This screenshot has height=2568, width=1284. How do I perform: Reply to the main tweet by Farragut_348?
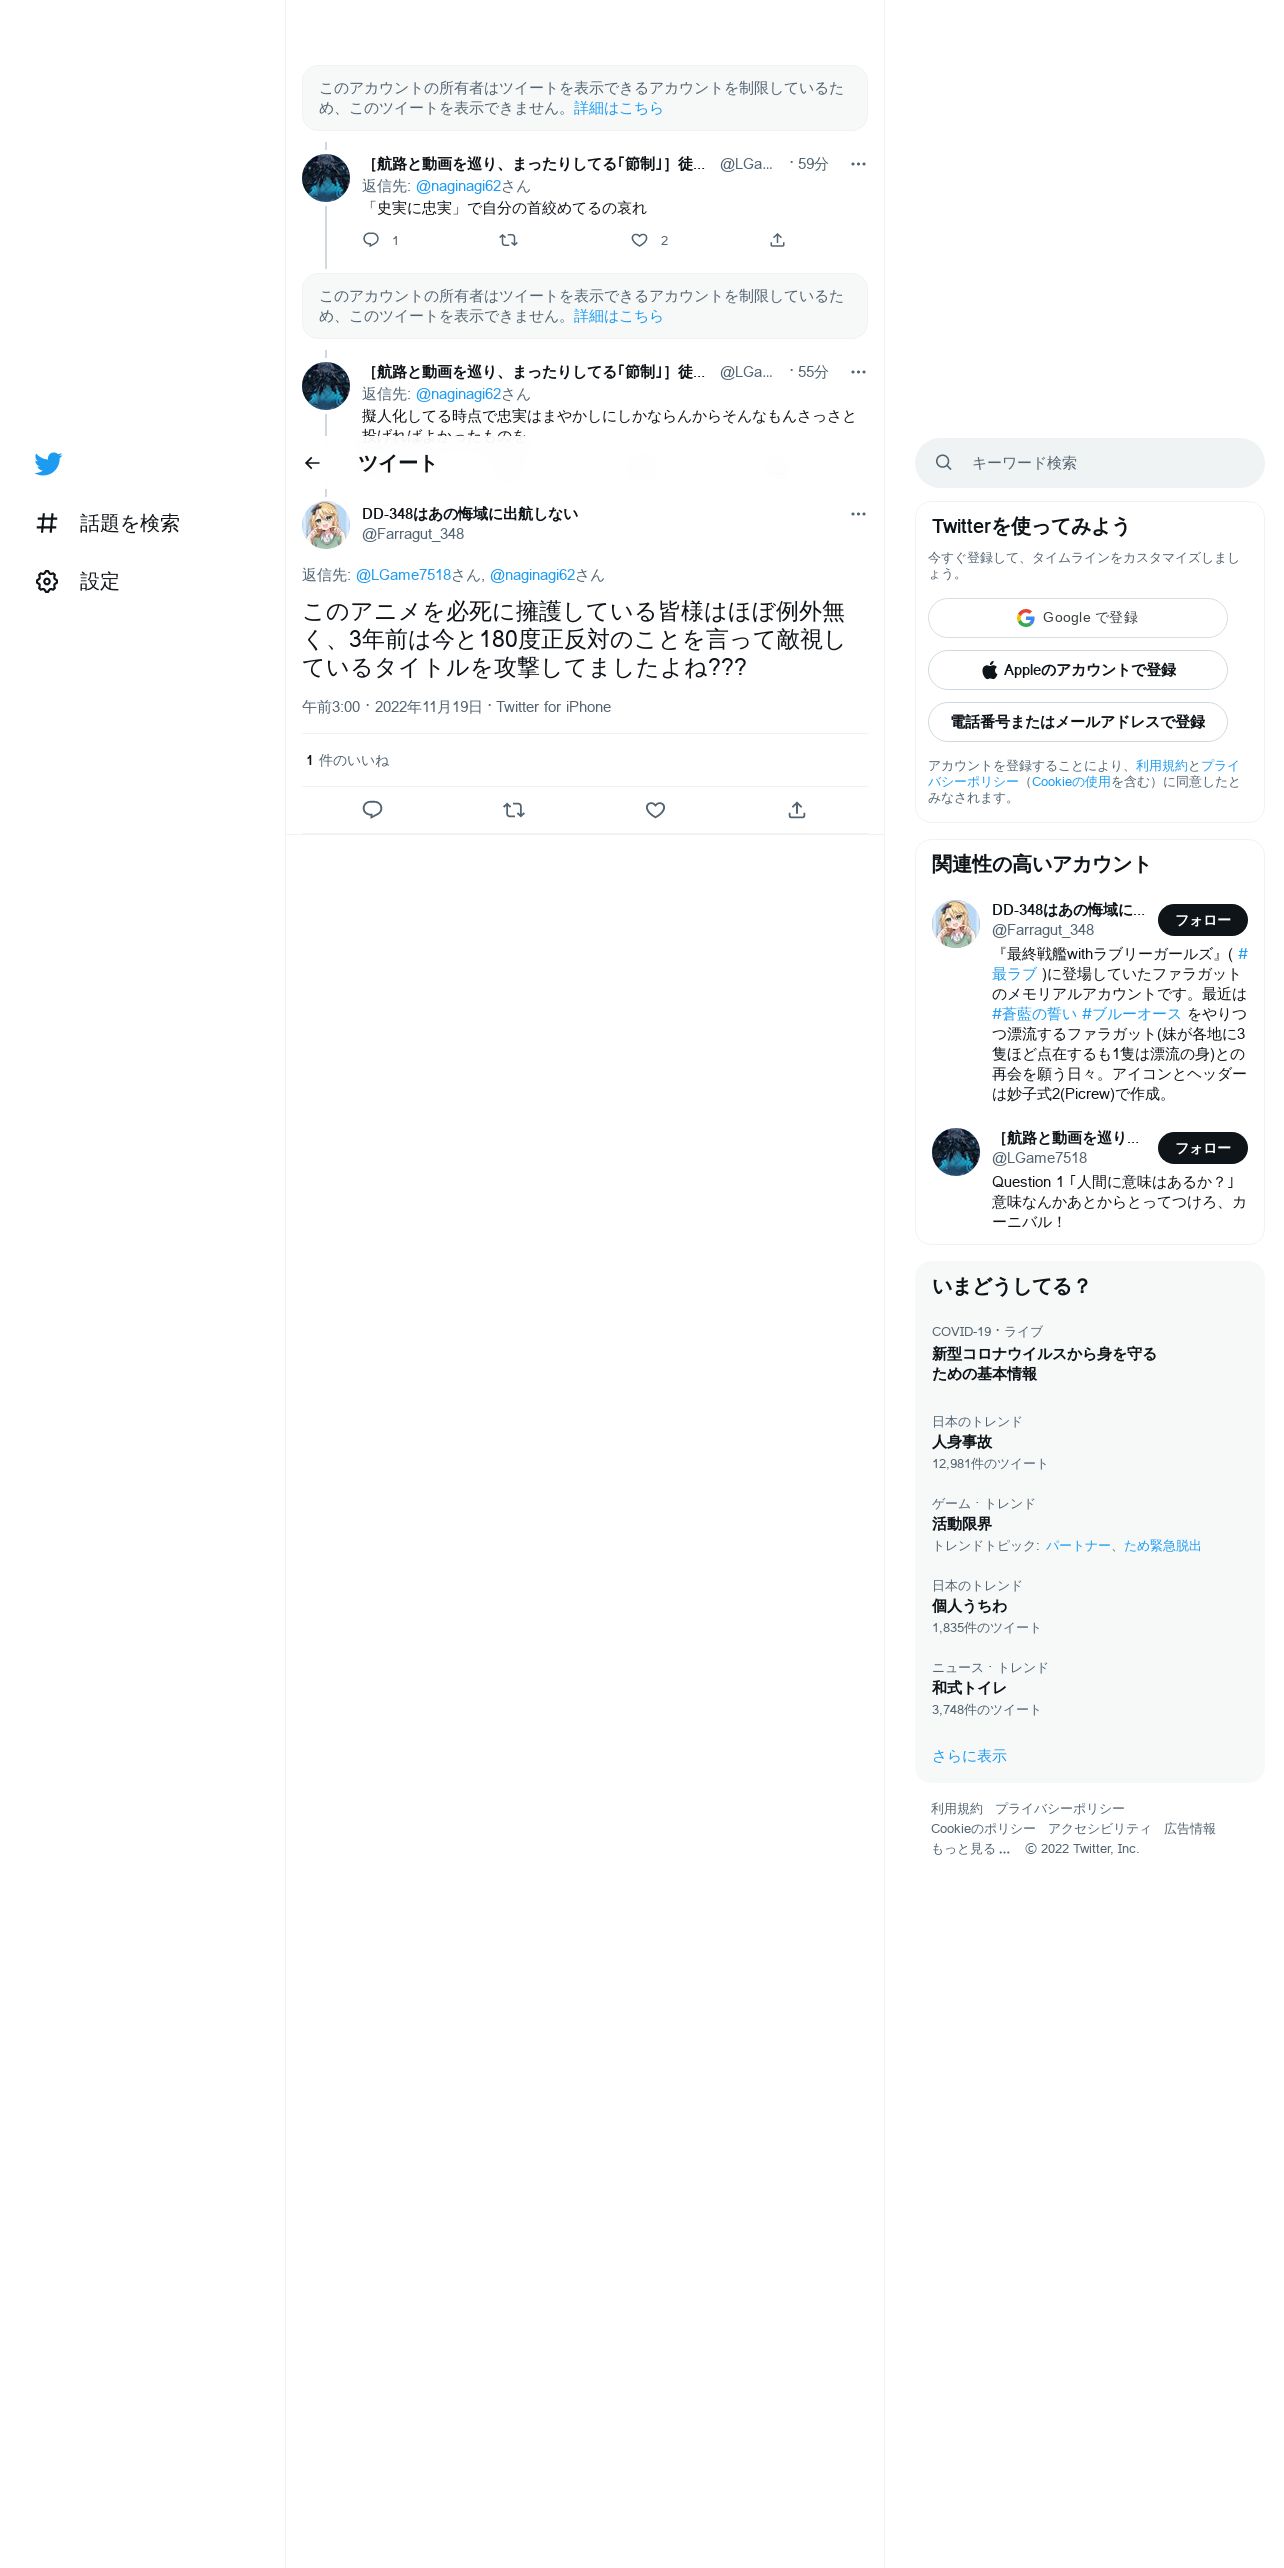tap(372, 810)
